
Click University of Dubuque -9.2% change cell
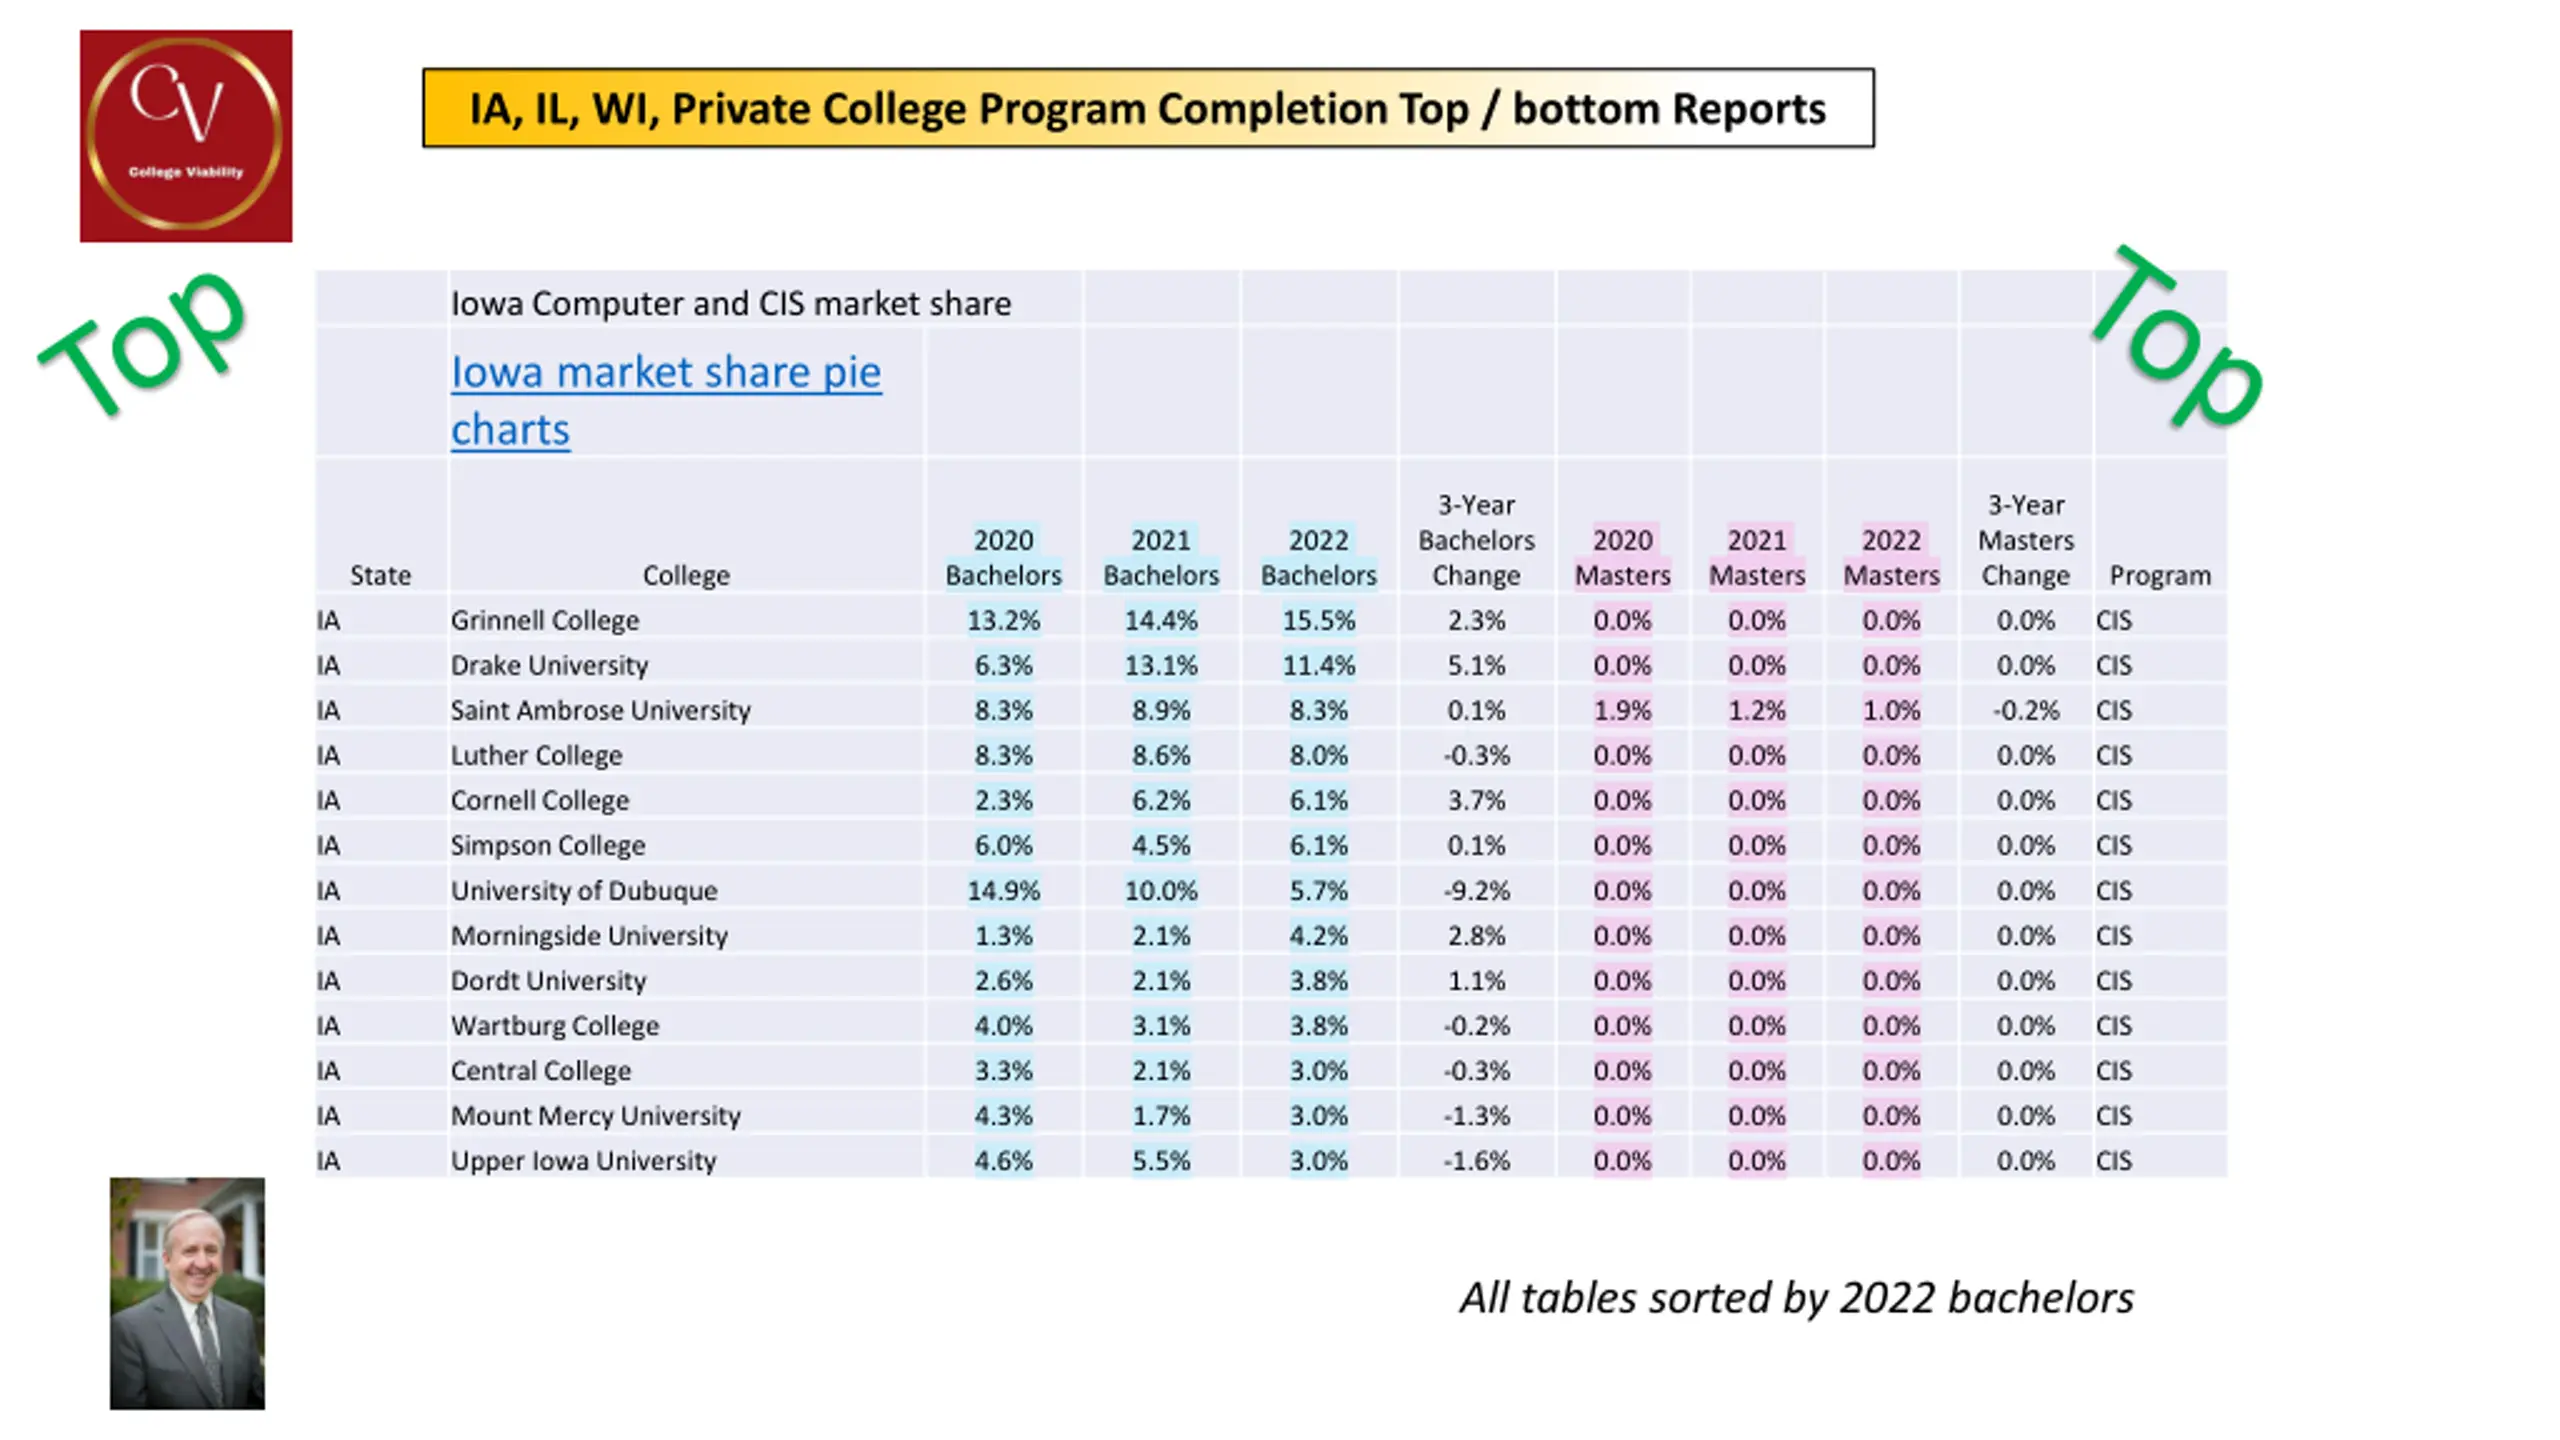pyautogui.click(x=1476, y=890)
